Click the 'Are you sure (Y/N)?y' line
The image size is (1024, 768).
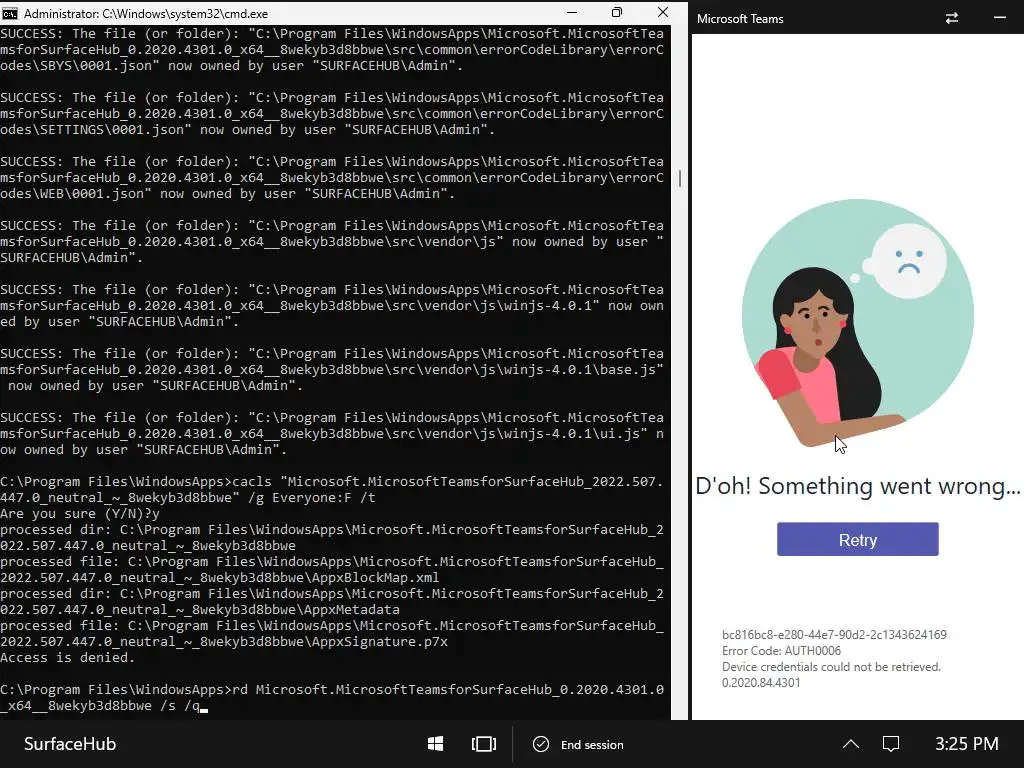point(80,513)
